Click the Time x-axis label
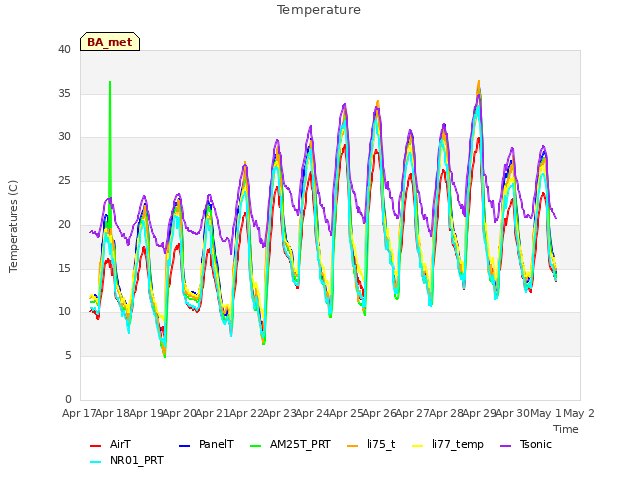The height and width of the screenshot is (480, 640). (566, 429)
